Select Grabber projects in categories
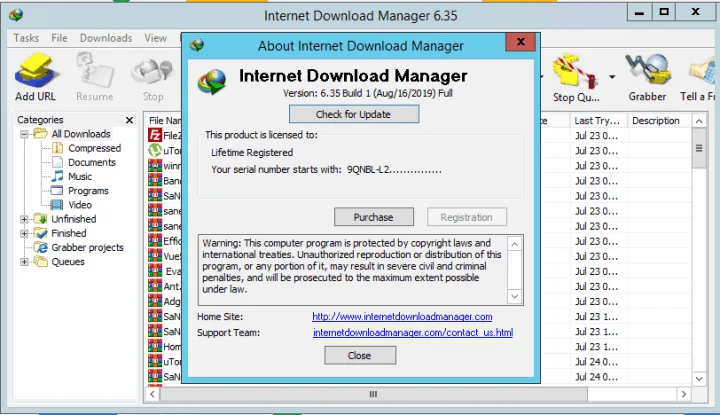The width and height of the screenshot is (720, 415). [x=87, y=247]
